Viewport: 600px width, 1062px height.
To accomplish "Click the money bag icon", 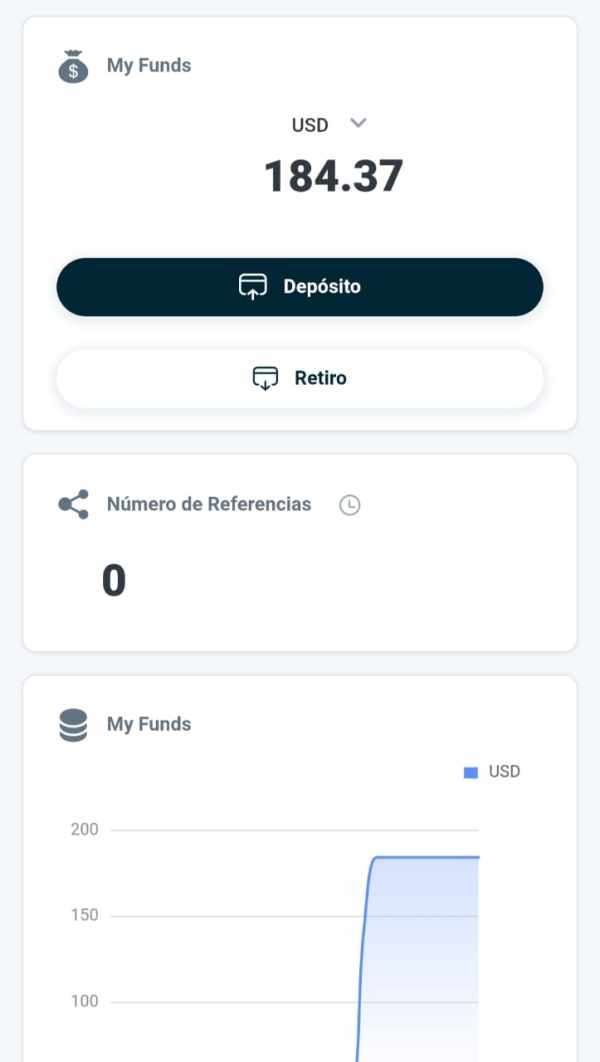I will point(73,66).
